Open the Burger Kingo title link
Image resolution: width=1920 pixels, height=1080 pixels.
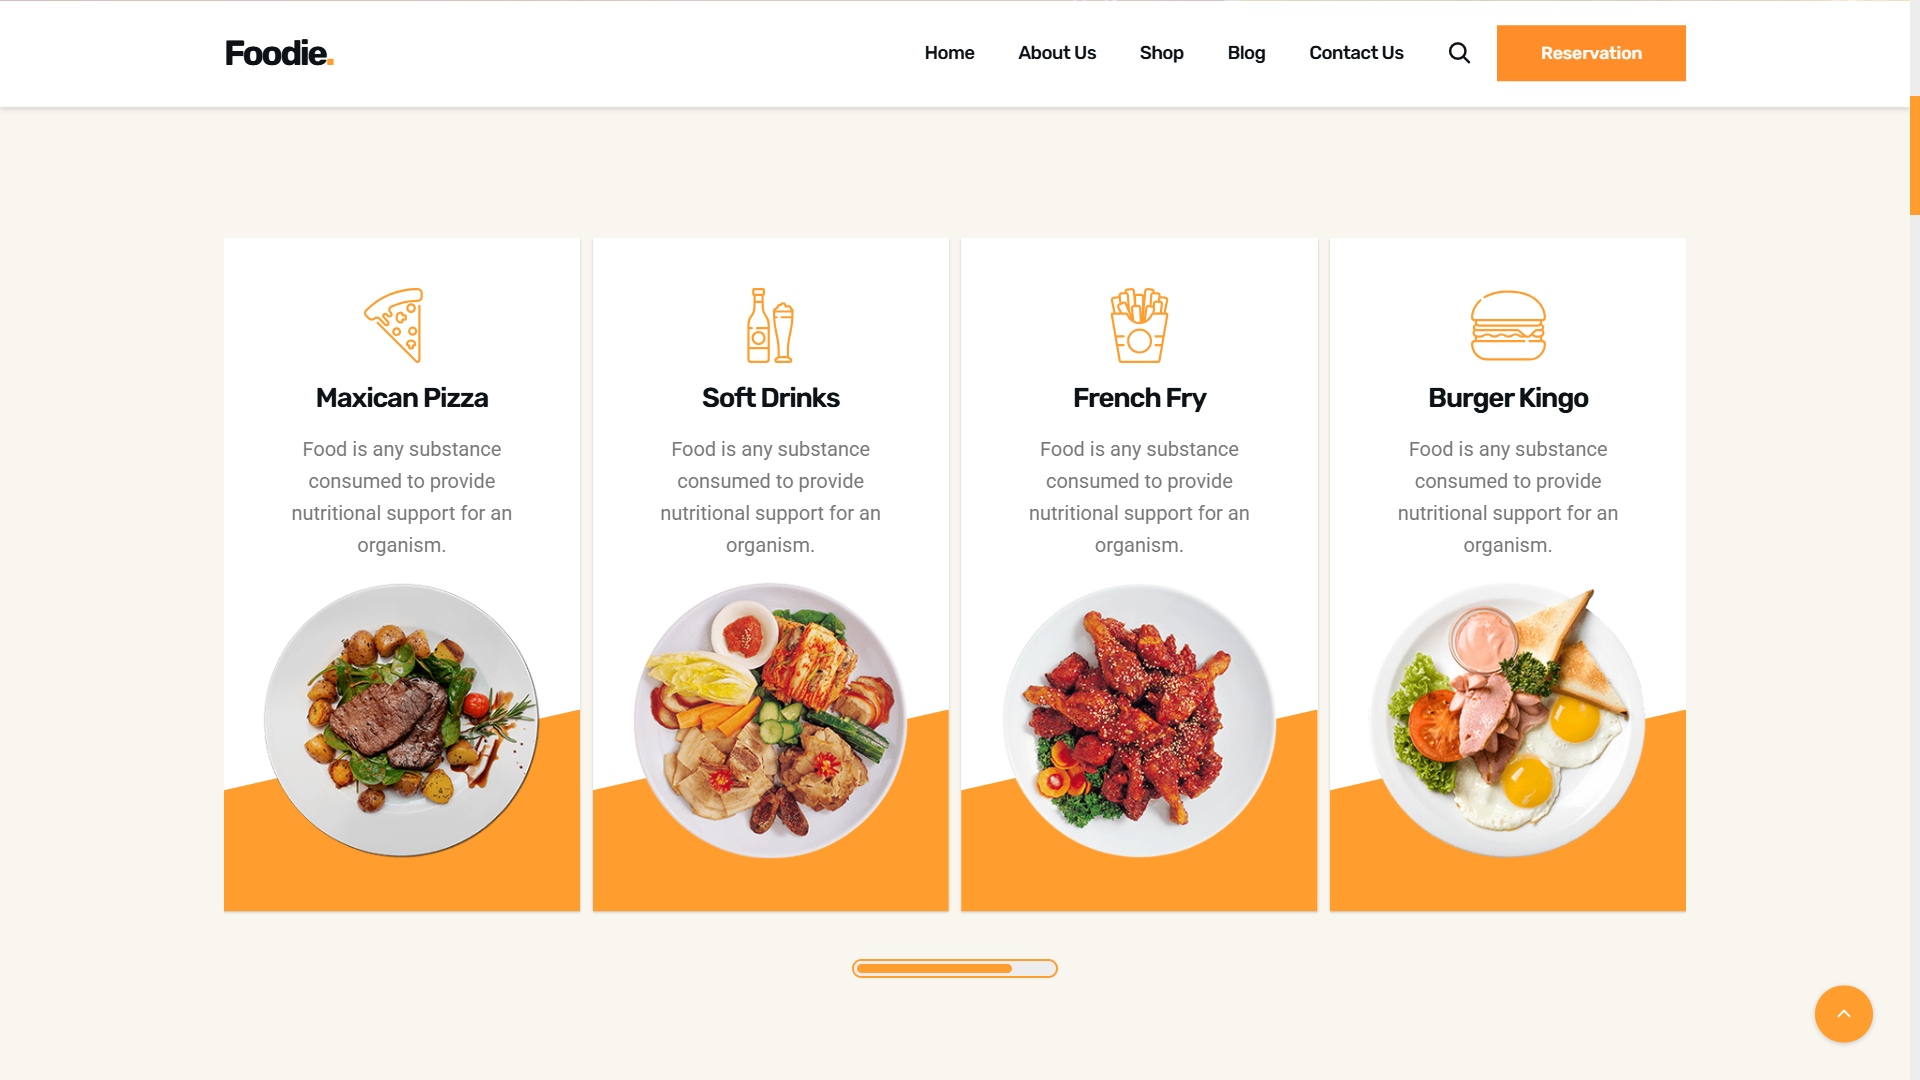(1508, 398)
